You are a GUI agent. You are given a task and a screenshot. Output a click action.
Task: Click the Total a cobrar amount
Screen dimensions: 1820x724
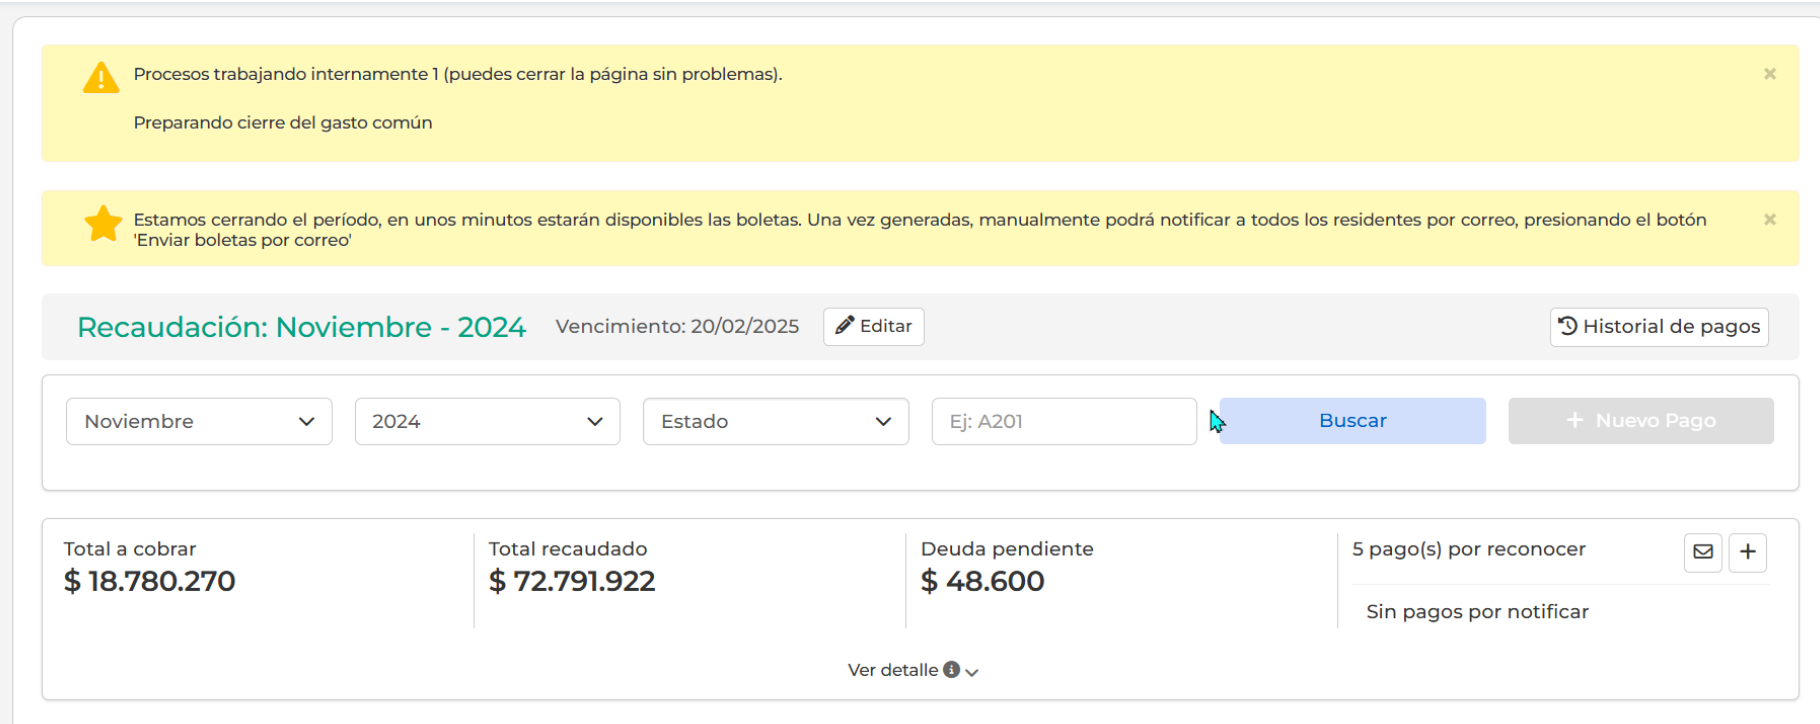[x=150, y=581]
